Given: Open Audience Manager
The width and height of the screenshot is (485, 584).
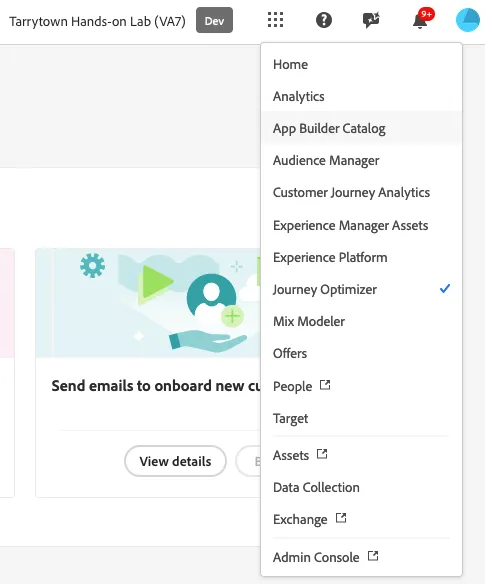Looking at the screenshot, I should [361, 161].
